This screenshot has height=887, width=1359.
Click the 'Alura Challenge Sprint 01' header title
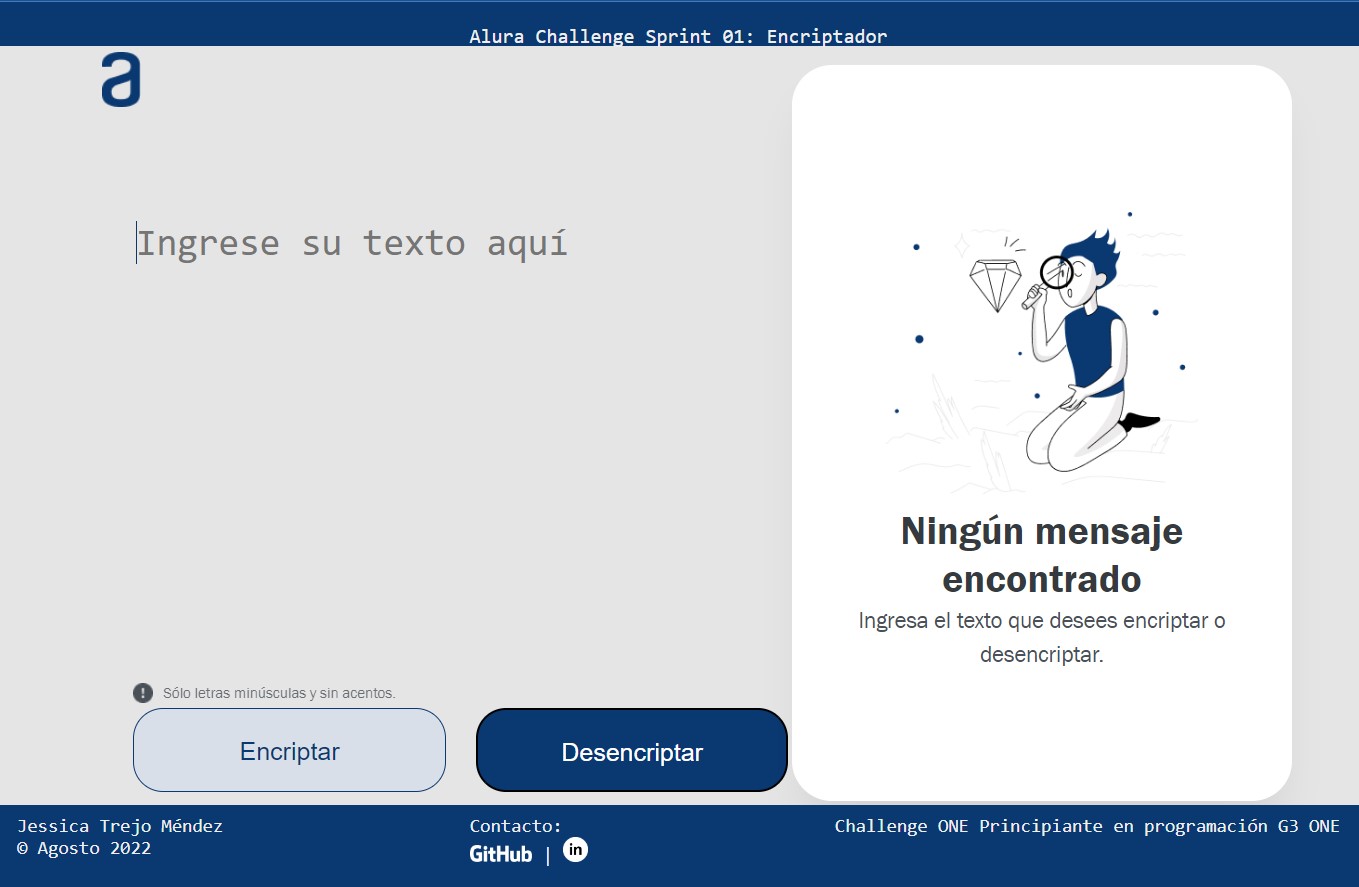pos(678,37)
